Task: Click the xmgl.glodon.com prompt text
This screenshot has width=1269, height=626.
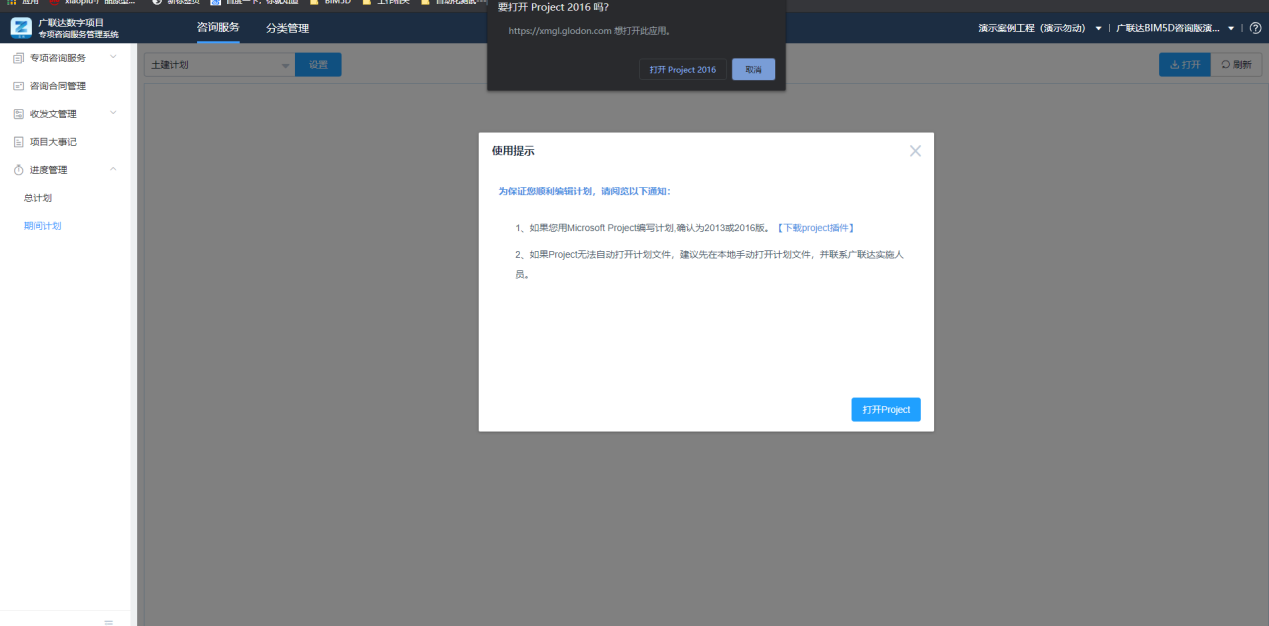Action: click(x=589, y=31)
